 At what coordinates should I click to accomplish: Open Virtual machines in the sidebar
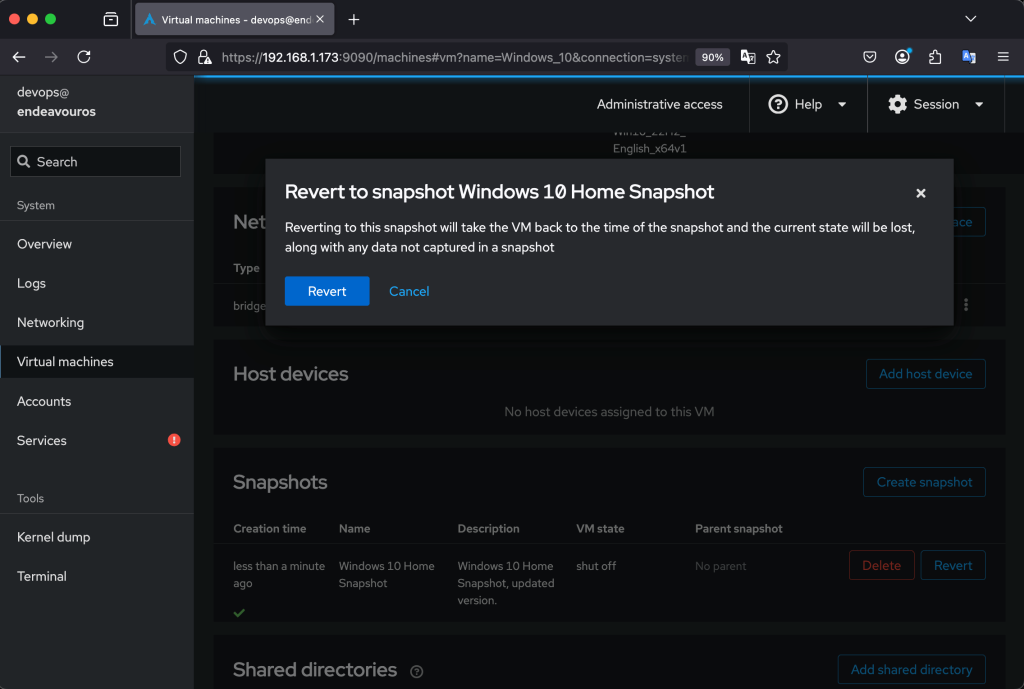[x=97, y=362]
